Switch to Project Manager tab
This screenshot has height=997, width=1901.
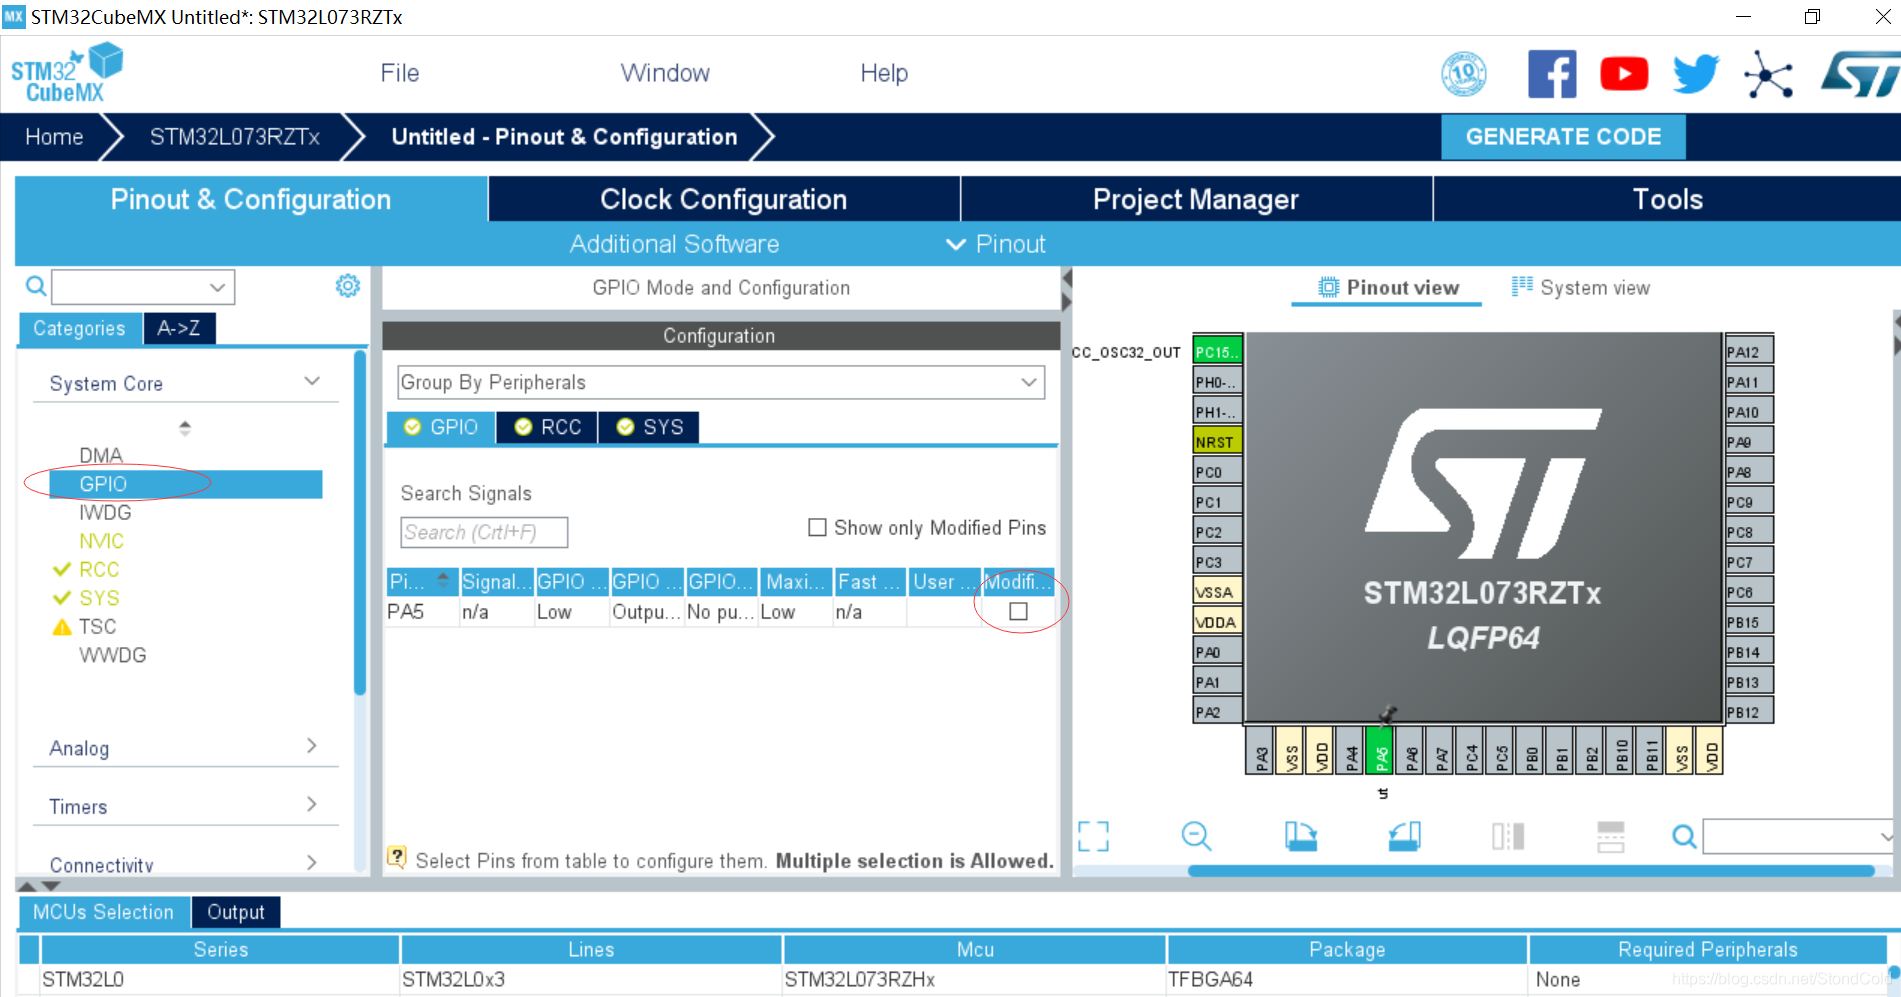point(1196,199)
